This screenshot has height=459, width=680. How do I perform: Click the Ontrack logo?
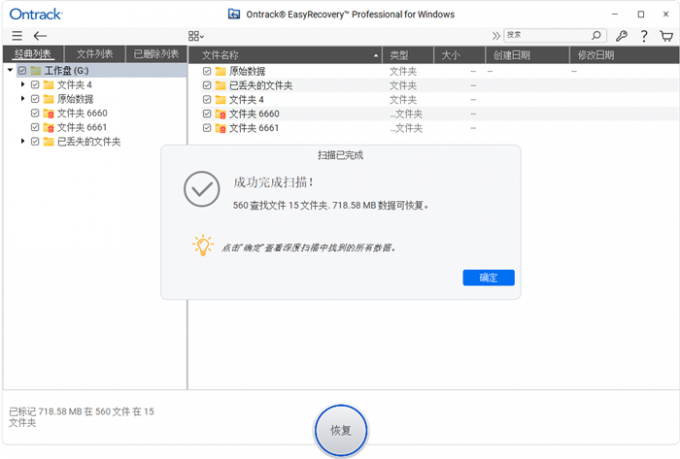(36, 14)
